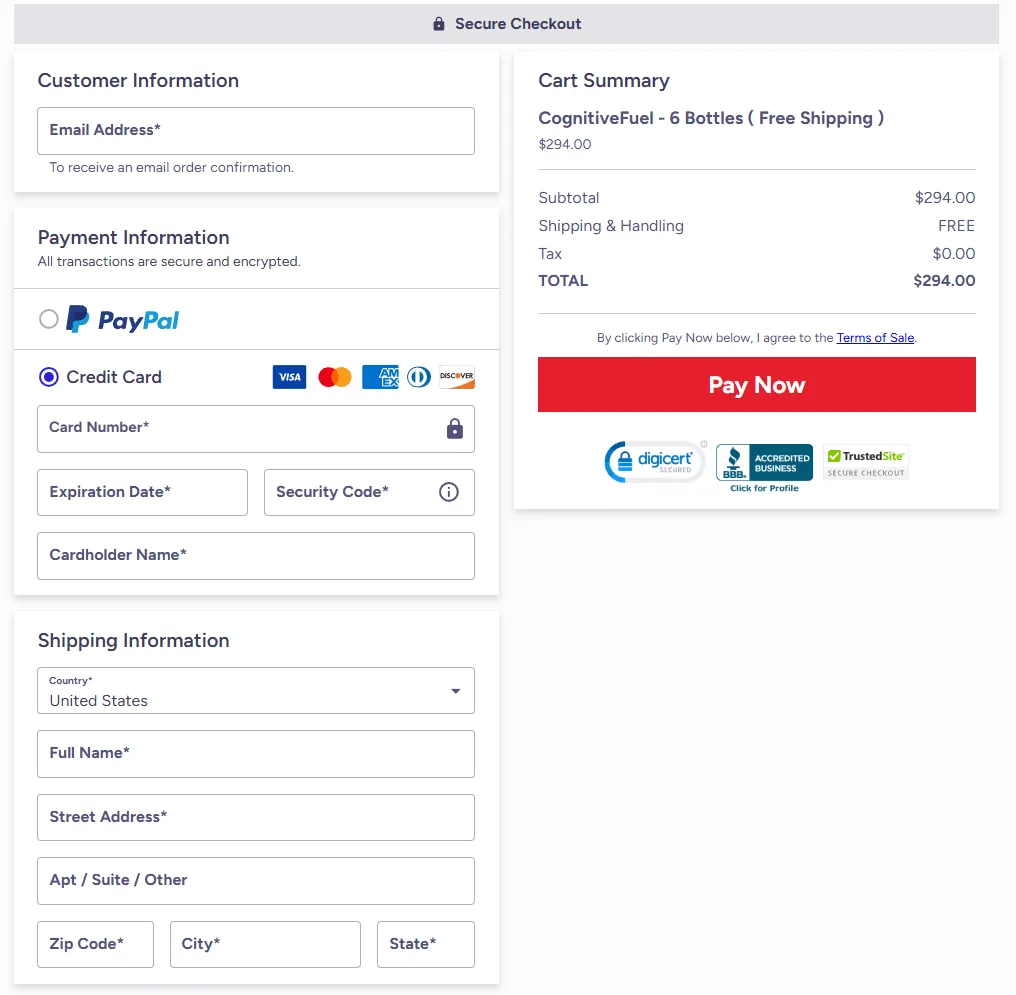The width and height of the screenshot is (1016, 995).
Task: Click the Discover card icon
Action: (x=457, y=377)
